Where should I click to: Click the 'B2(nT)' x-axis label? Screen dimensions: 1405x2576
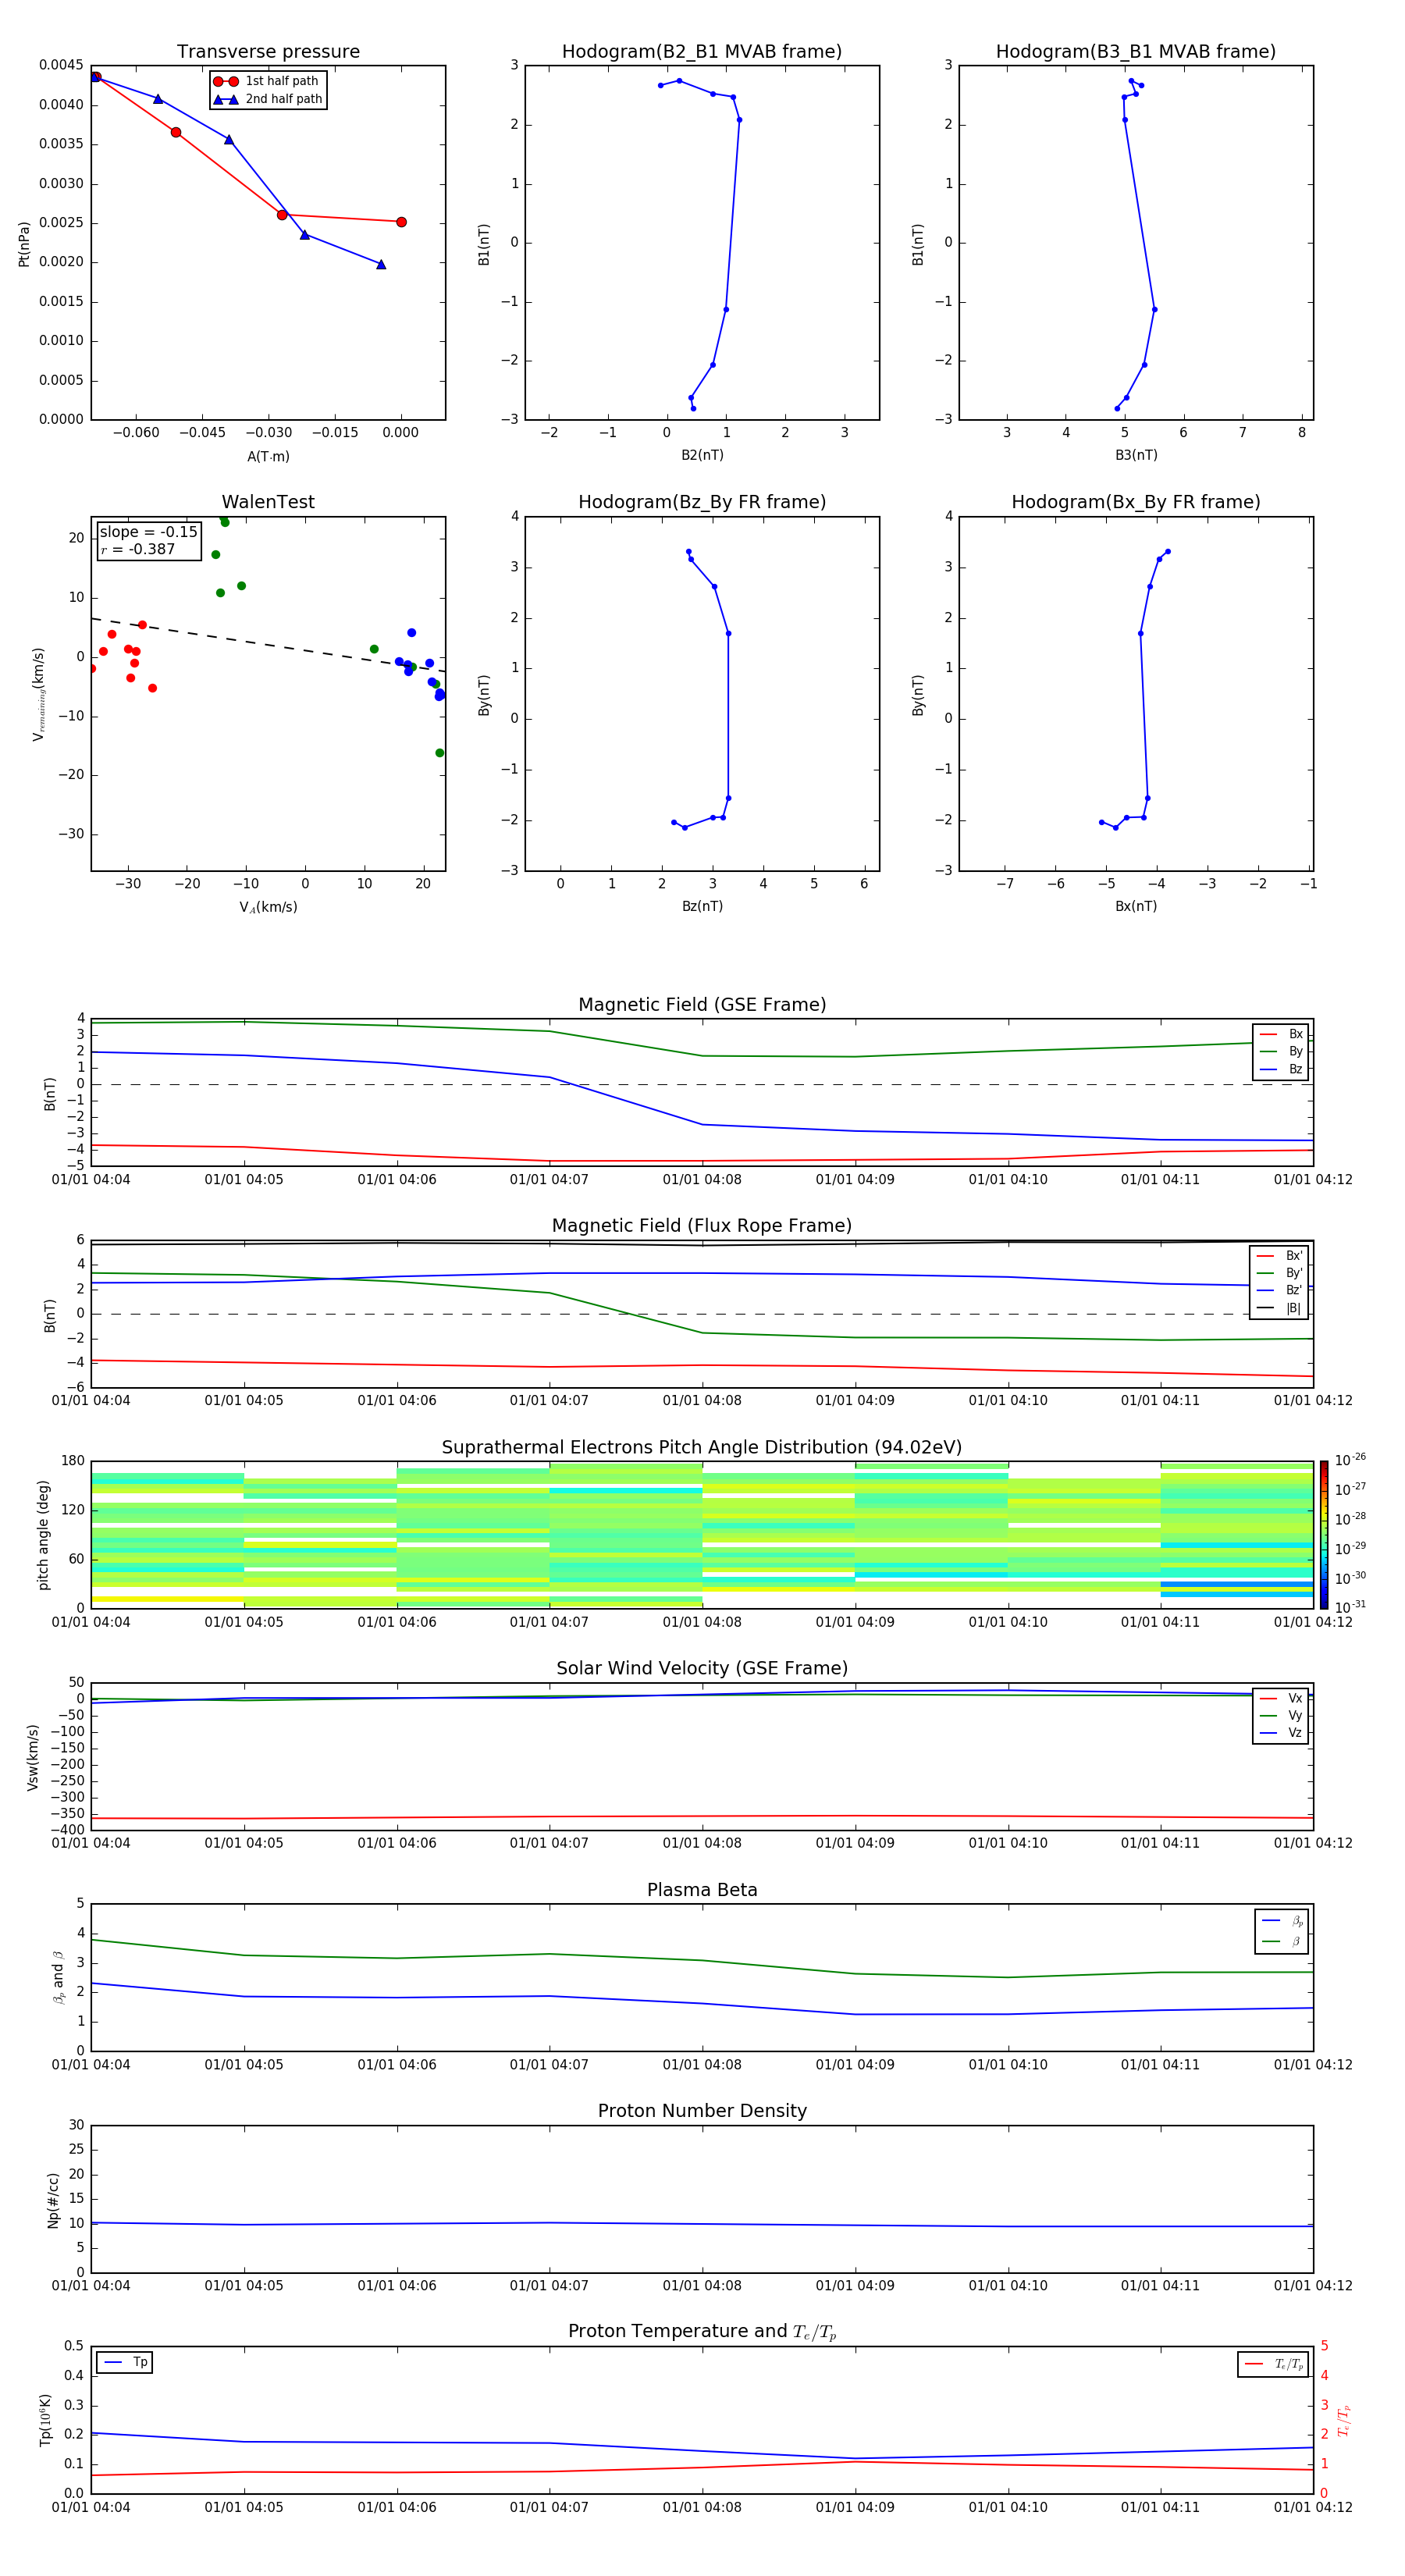tap(702, 455)
